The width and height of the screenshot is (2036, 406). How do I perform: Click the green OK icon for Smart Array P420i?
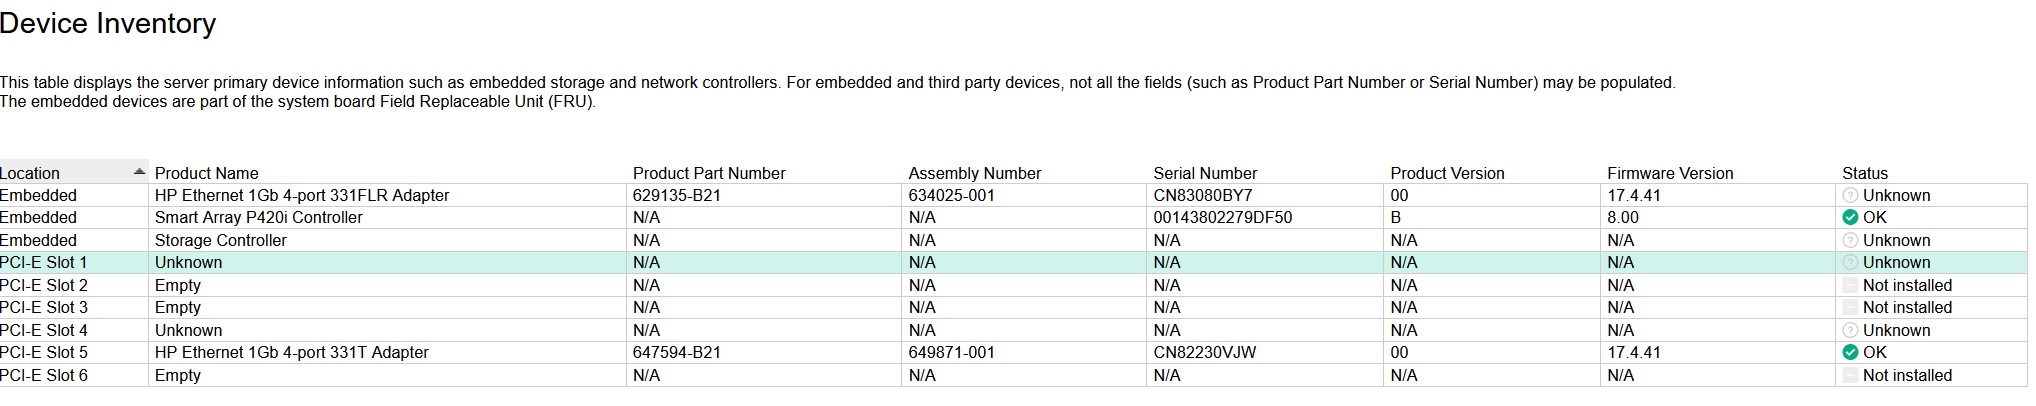click(x=1850, y=218)
